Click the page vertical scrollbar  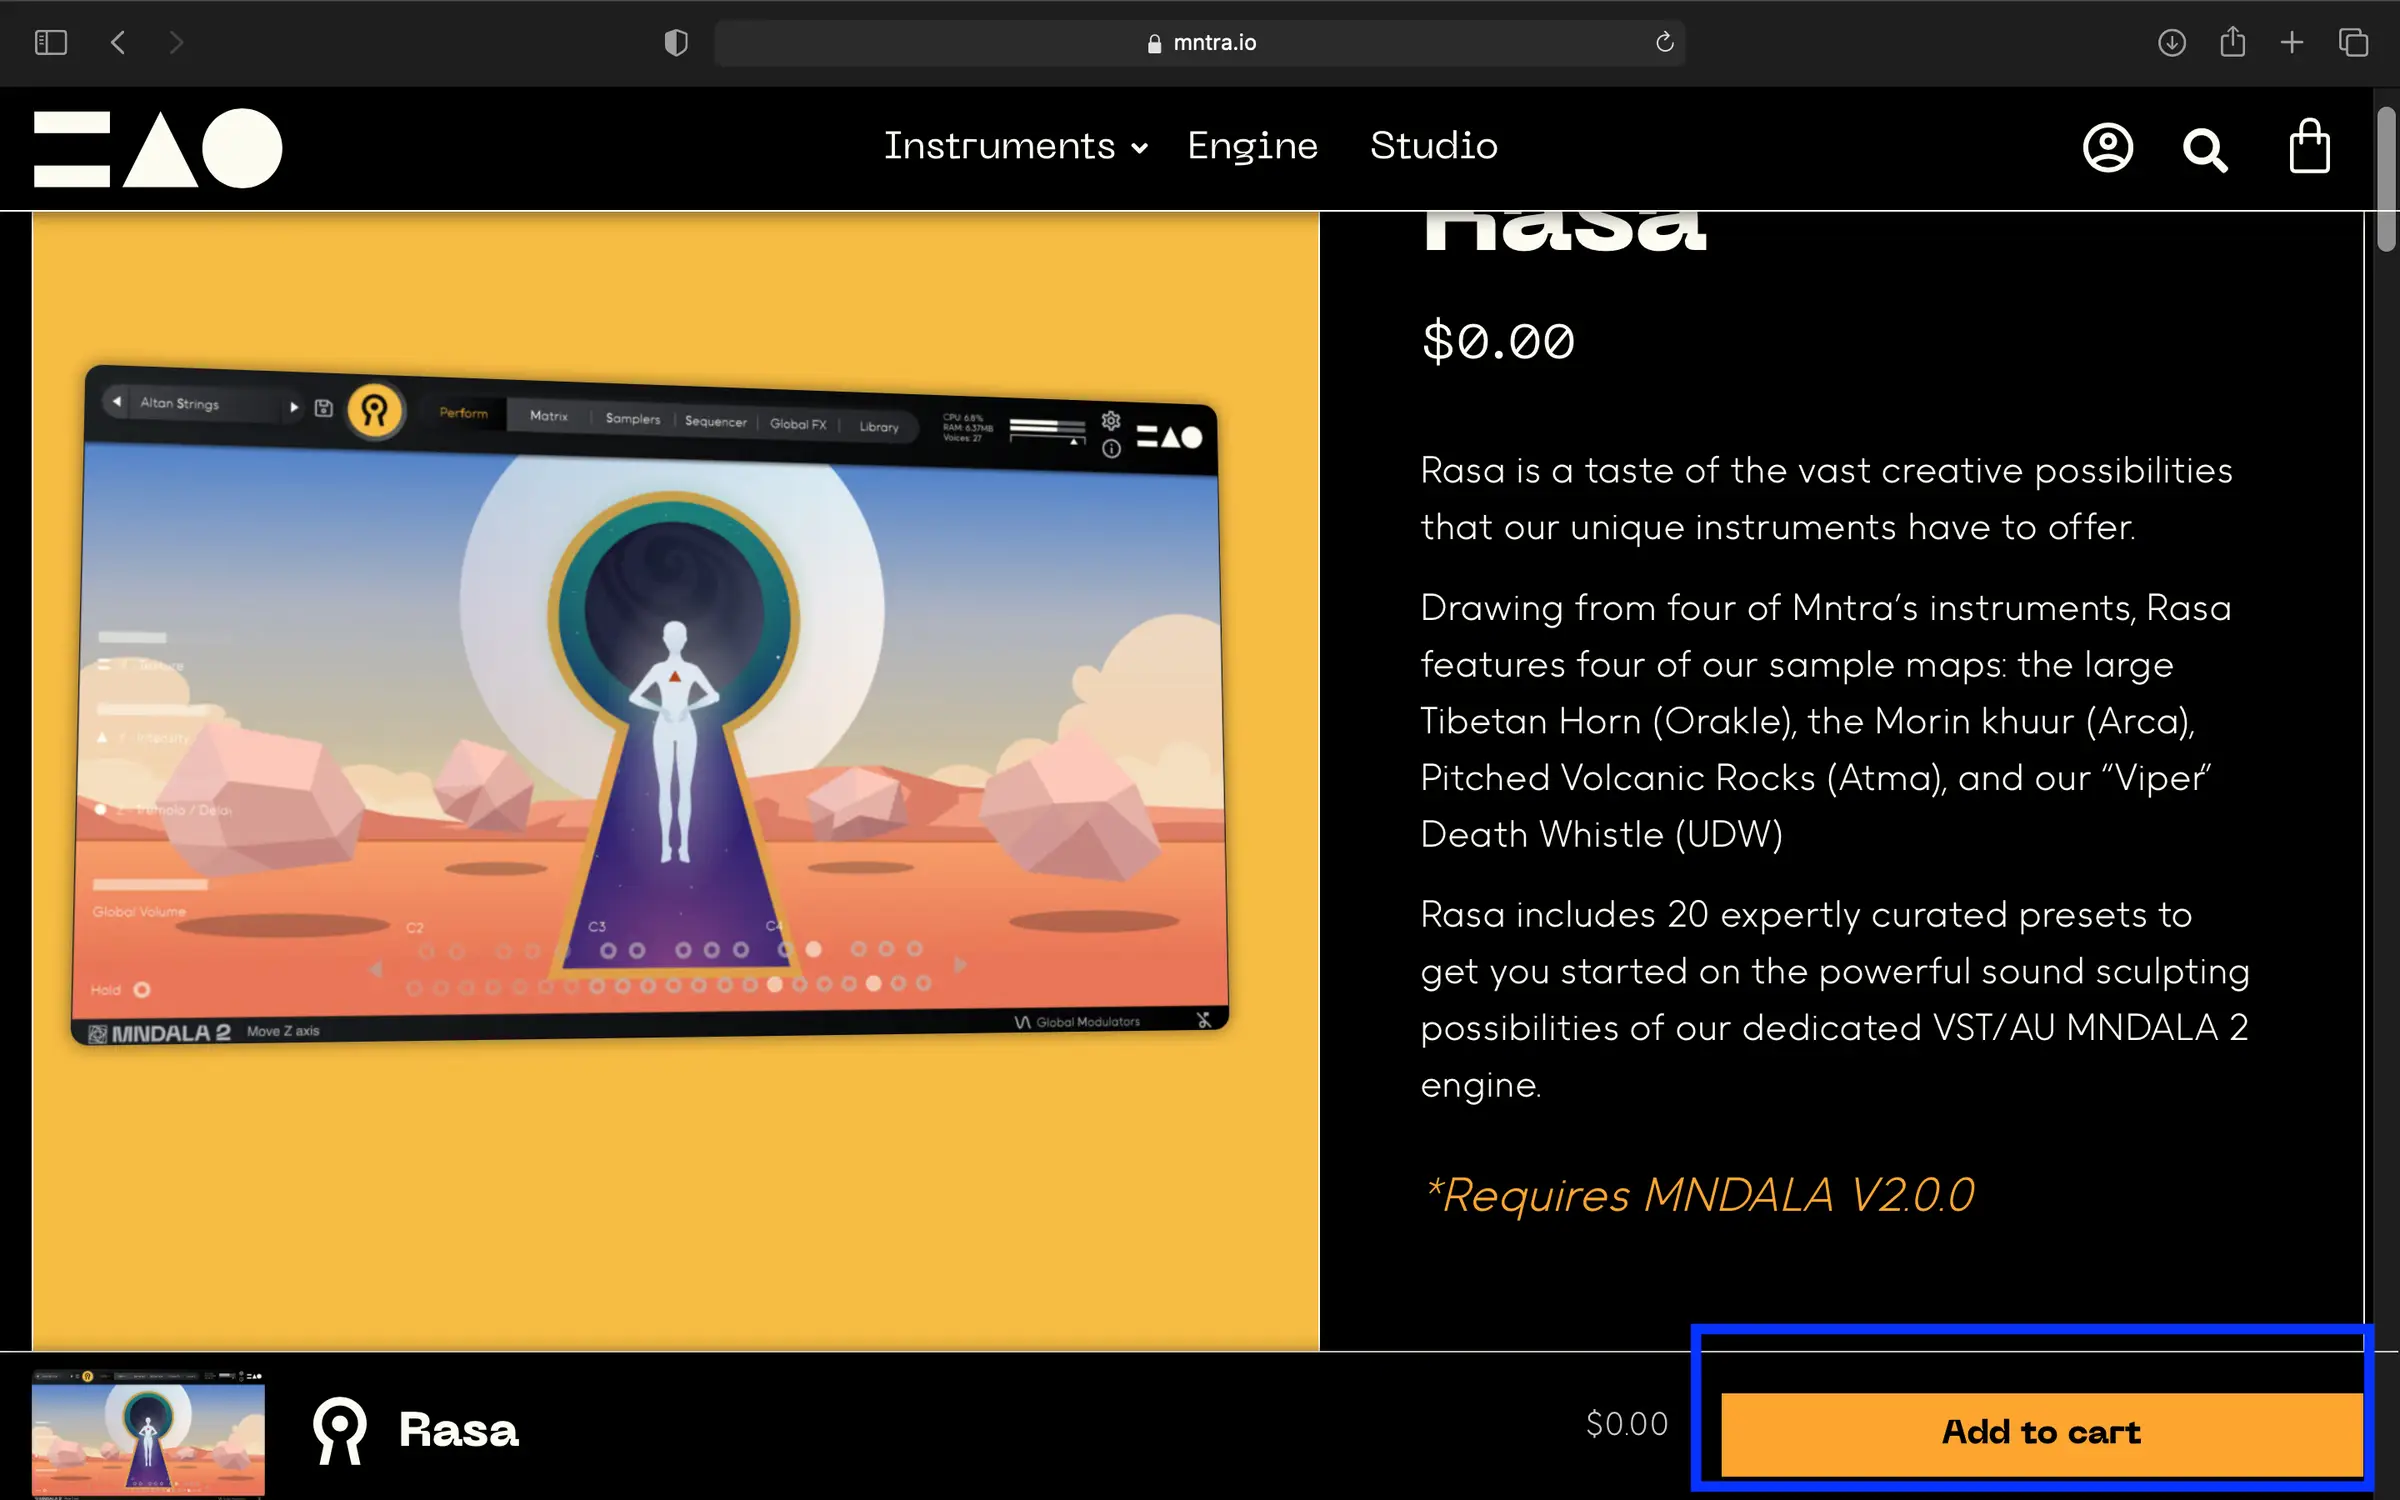coord(2387,180)
